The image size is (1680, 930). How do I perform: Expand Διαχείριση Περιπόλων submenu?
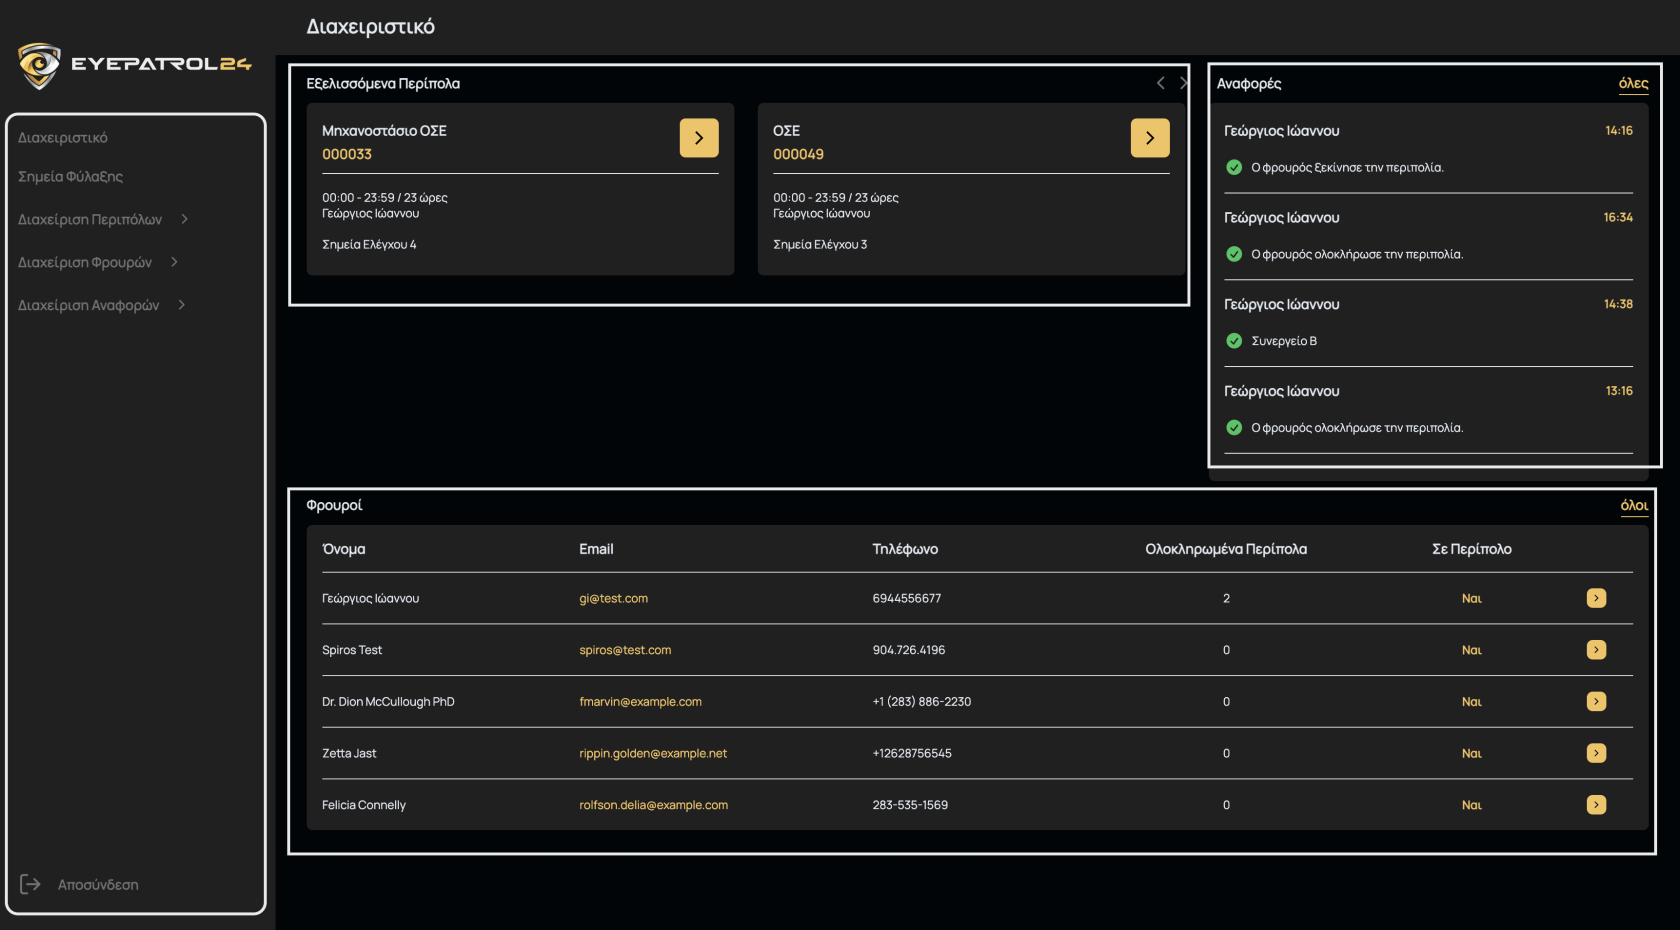[x=184, y=219]
